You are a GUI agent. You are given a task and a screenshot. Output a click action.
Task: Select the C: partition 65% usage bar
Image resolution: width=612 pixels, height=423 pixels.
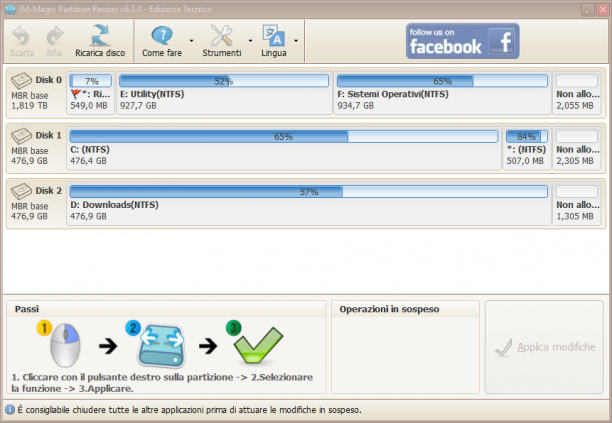(284, 136)
